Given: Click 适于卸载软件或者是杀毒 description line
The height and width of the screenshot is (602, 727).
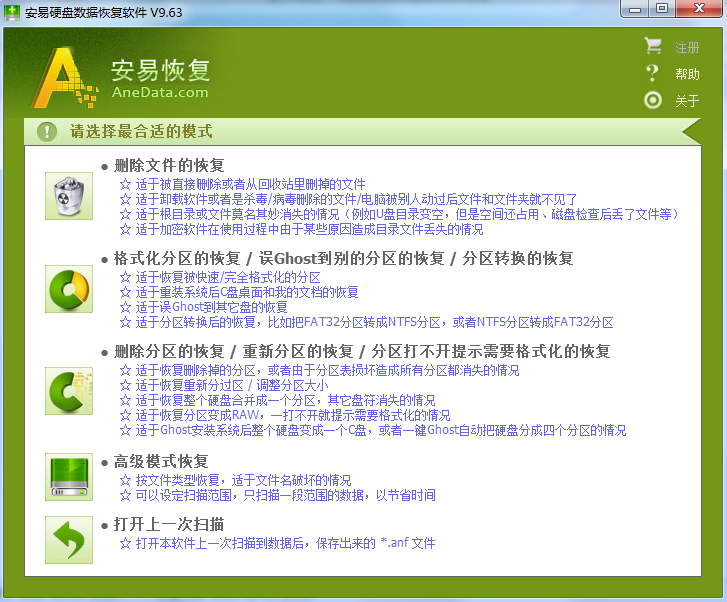Looking at the screenshot, I should [348, 199].
